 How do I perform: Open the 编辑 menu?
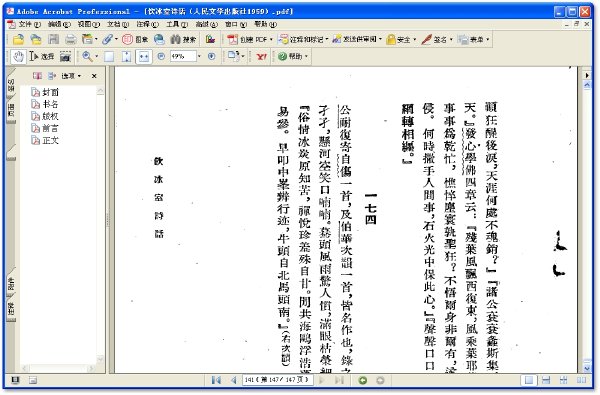coord(59,24)
